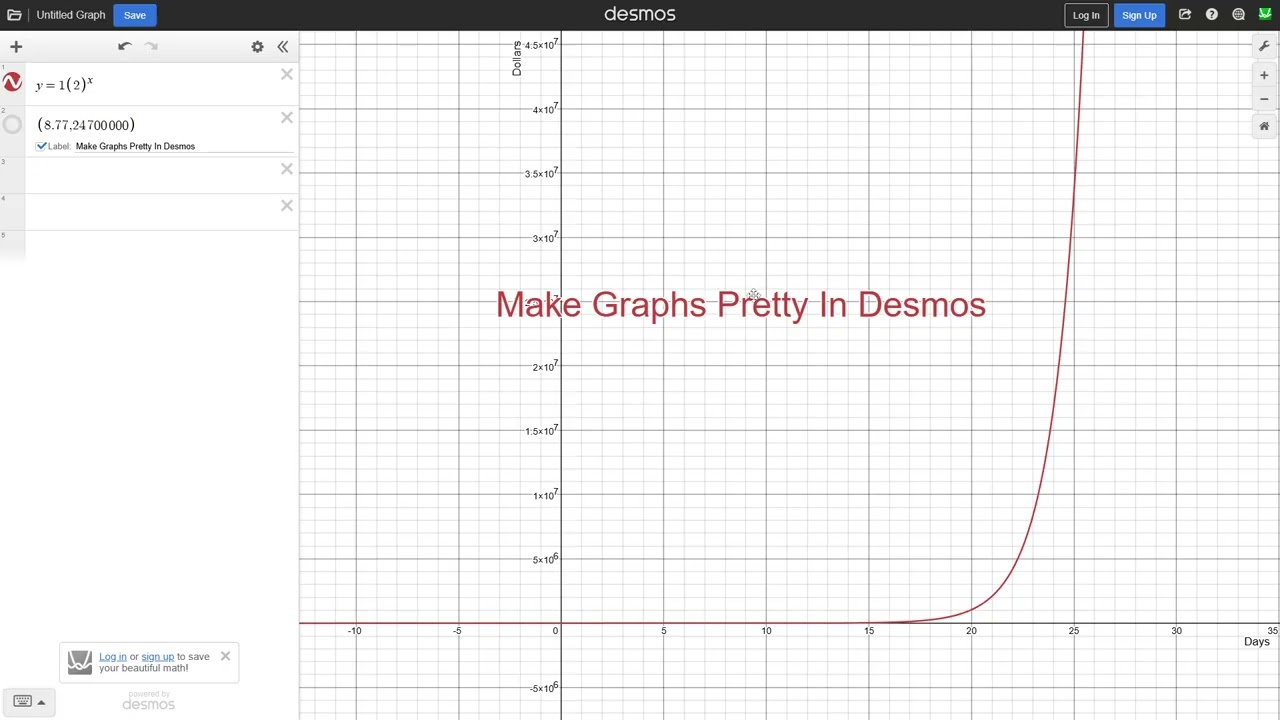Image resolution: width=1280 pixels, height=720 pixels.
Task: Click the blue Sign Up button
Action: tap(1139, 15)
